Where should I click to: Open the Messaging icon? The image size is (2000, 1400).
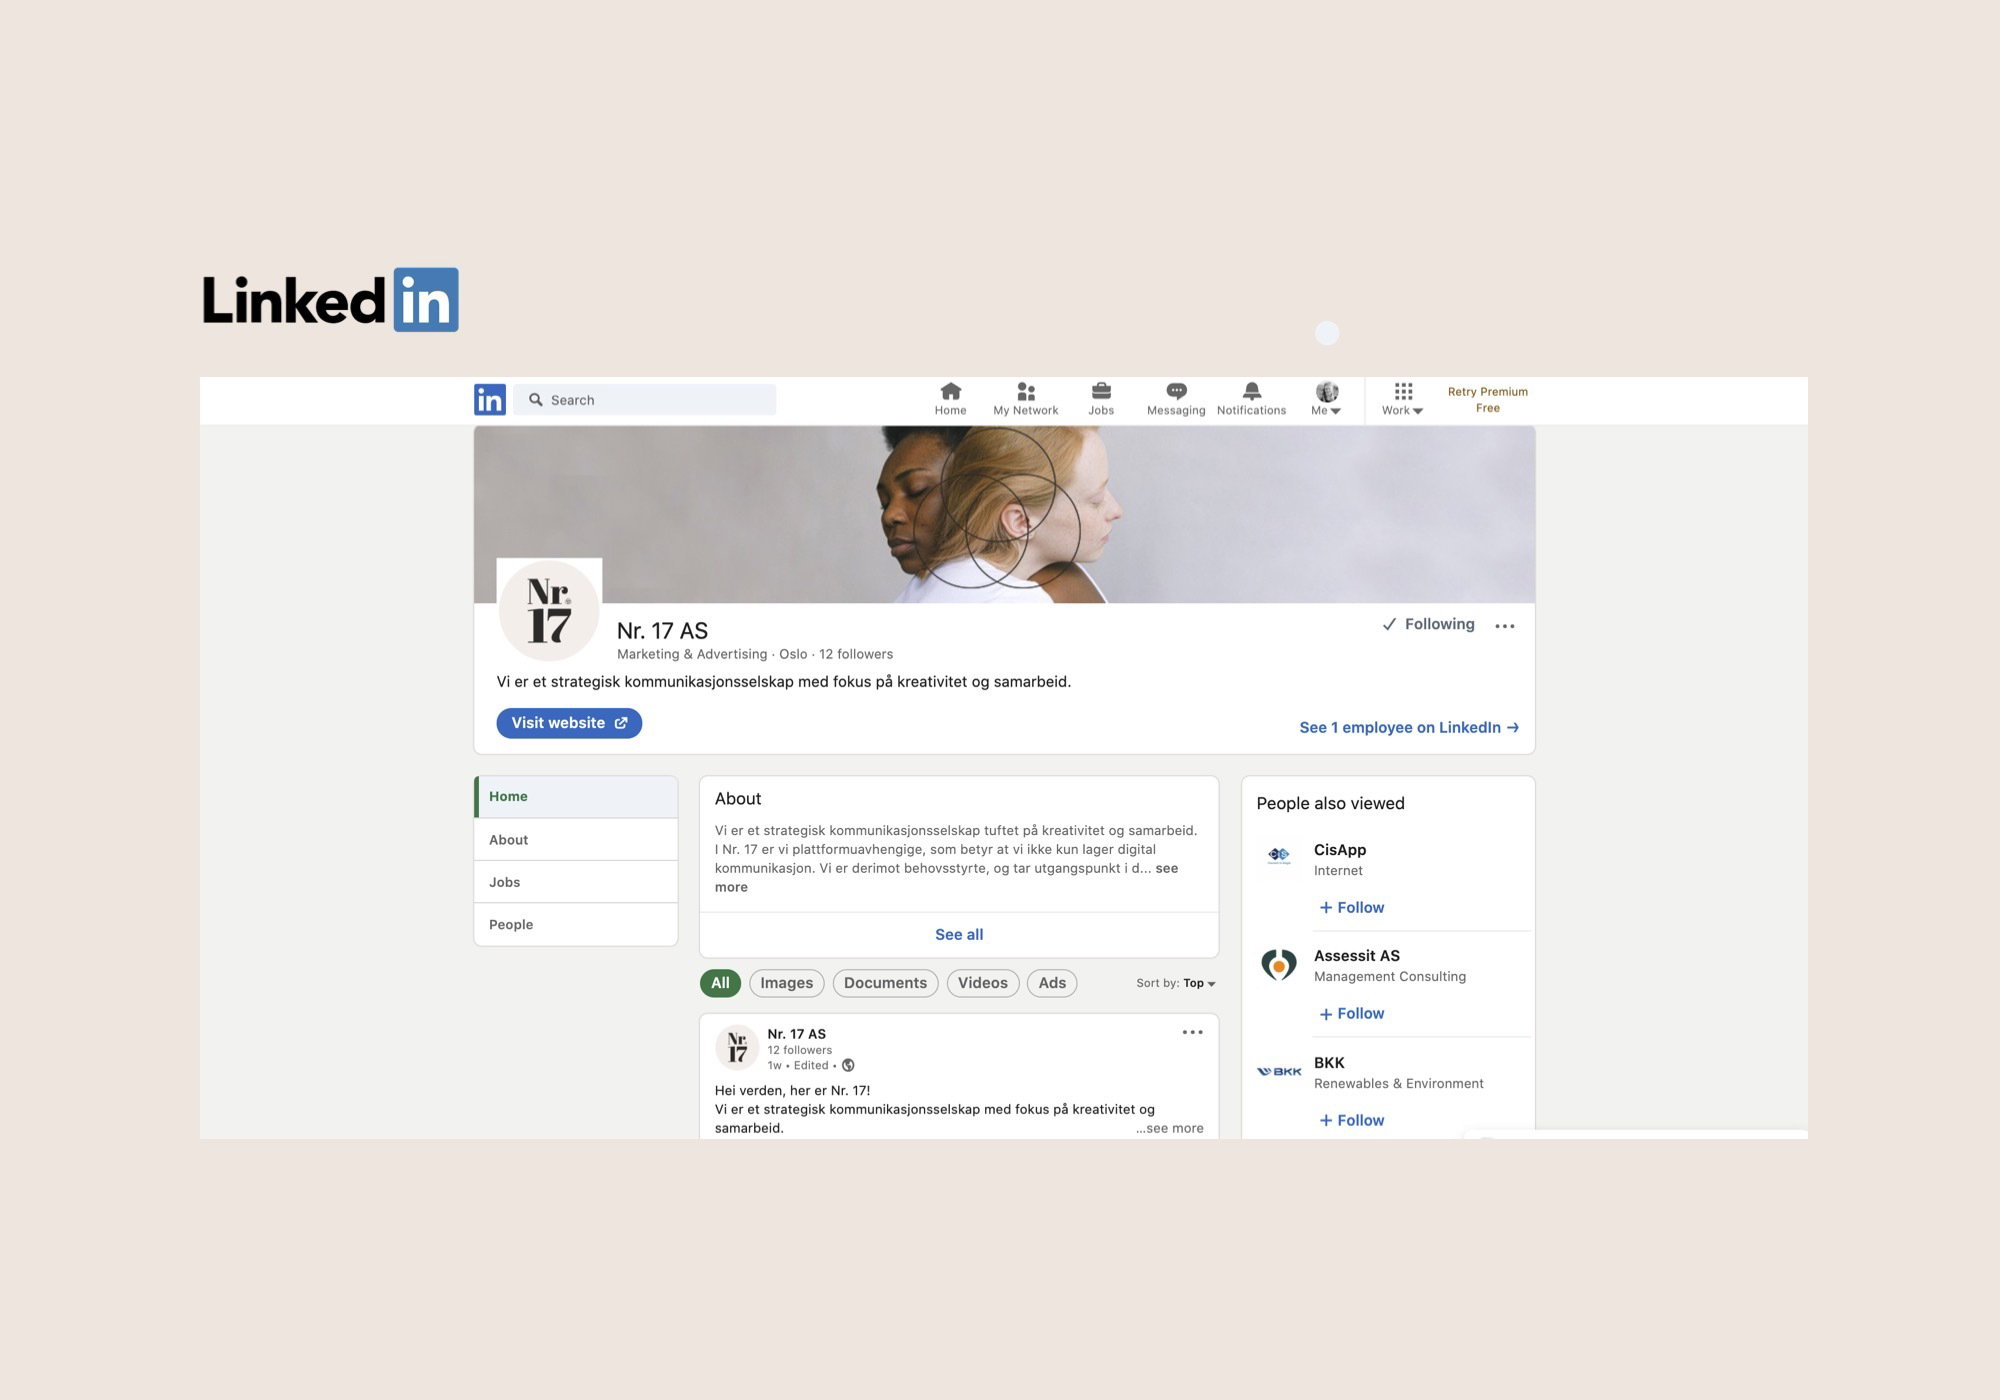coord(1176,391)
